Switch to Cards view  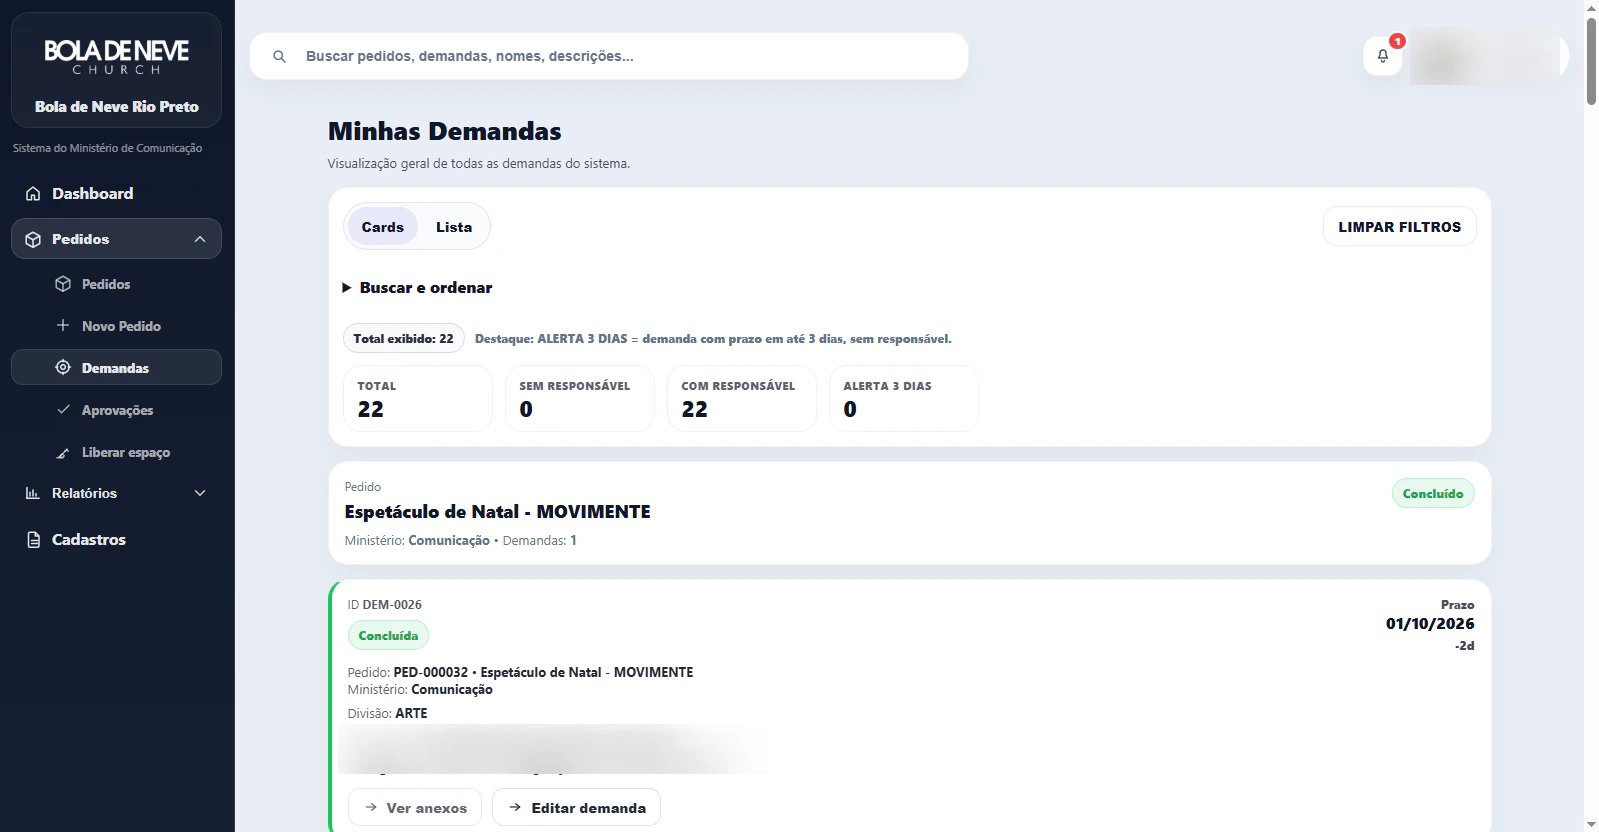click(x=383, y=227)
